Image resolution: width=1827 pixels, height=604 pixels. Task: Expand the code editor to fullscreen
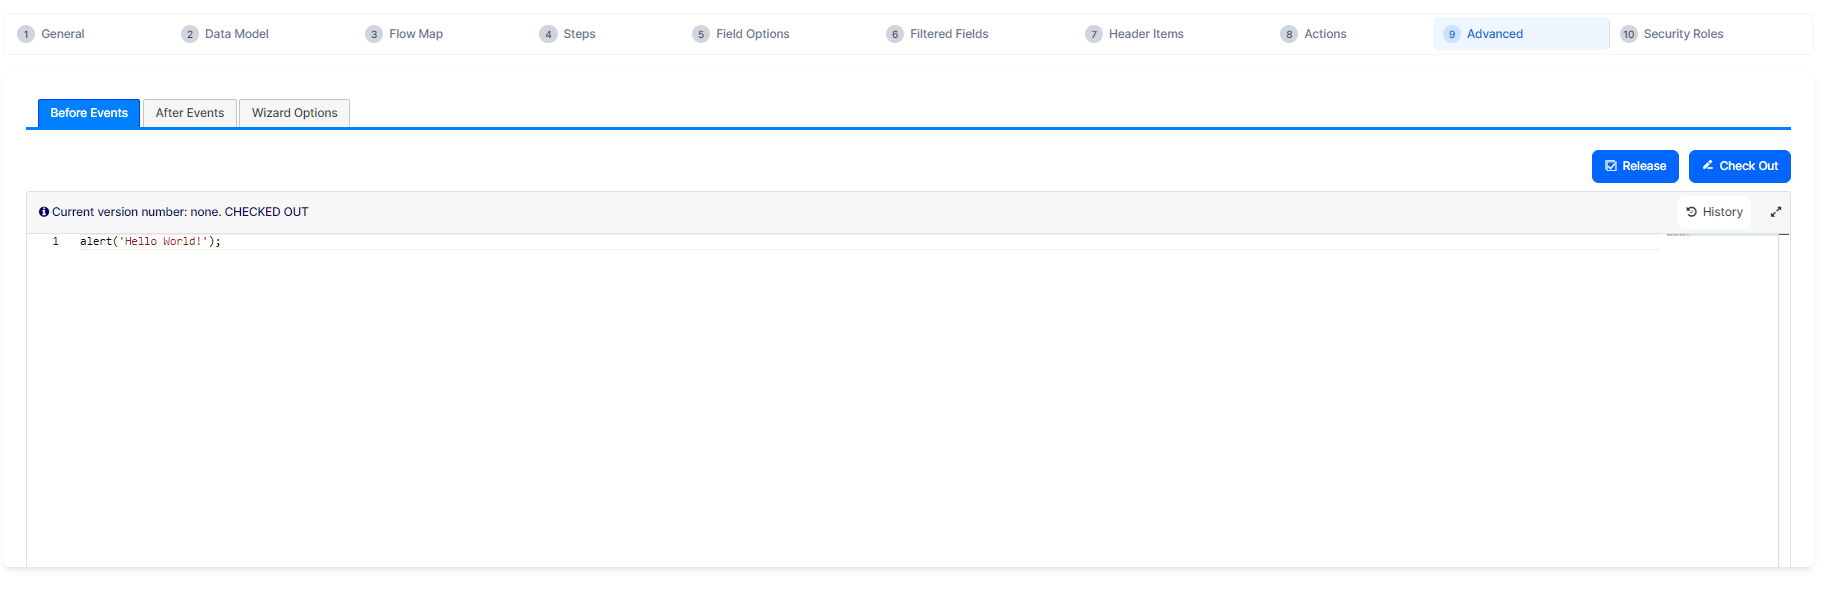pos(1776,212)
